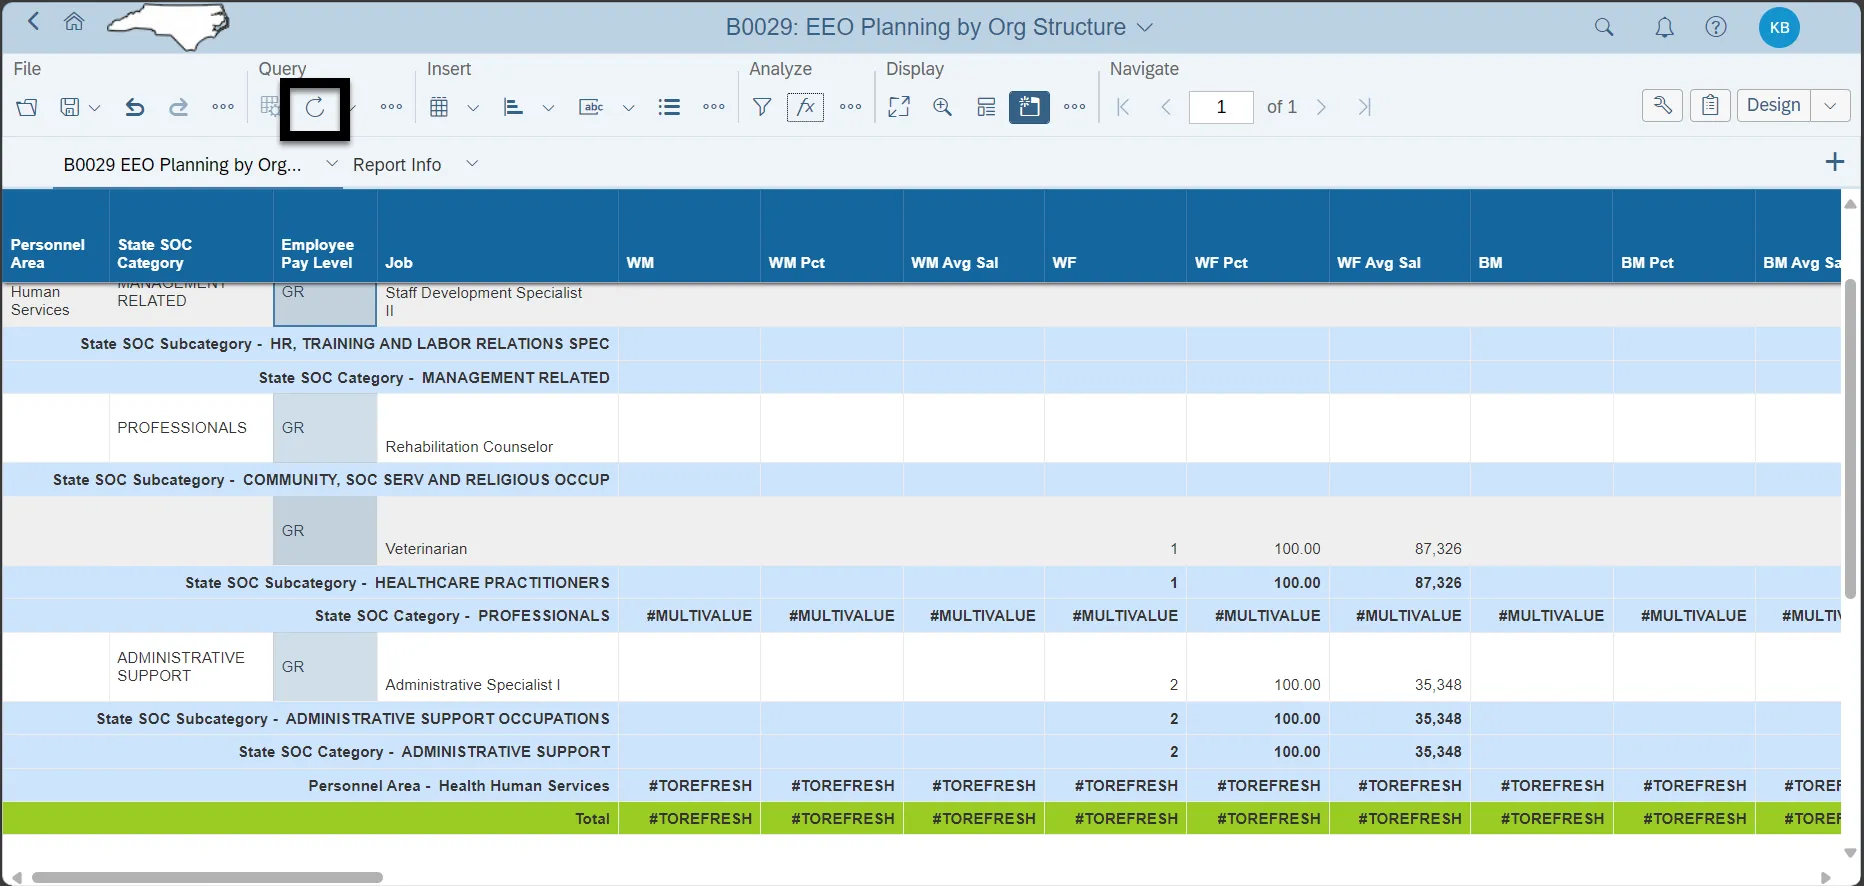Click the Undo arrow icon
Viewport: 1864px width, 886px height.
(x=135, y=107)
